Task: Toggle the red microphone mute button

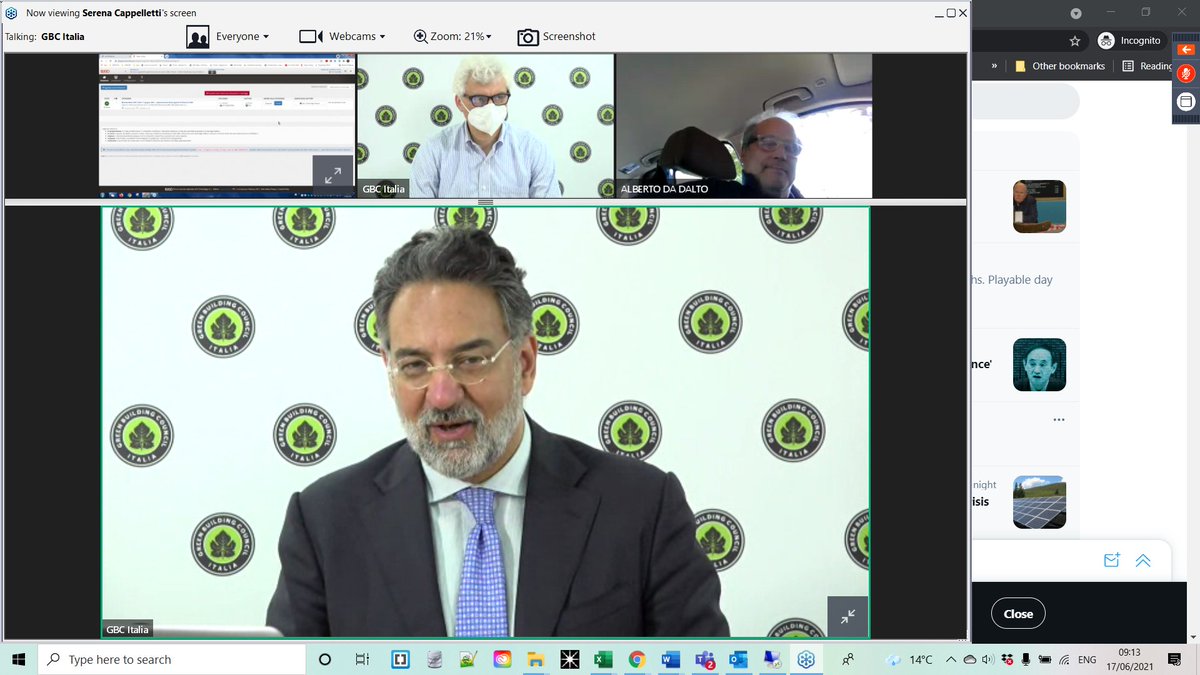Action: tap(1185, 75)
